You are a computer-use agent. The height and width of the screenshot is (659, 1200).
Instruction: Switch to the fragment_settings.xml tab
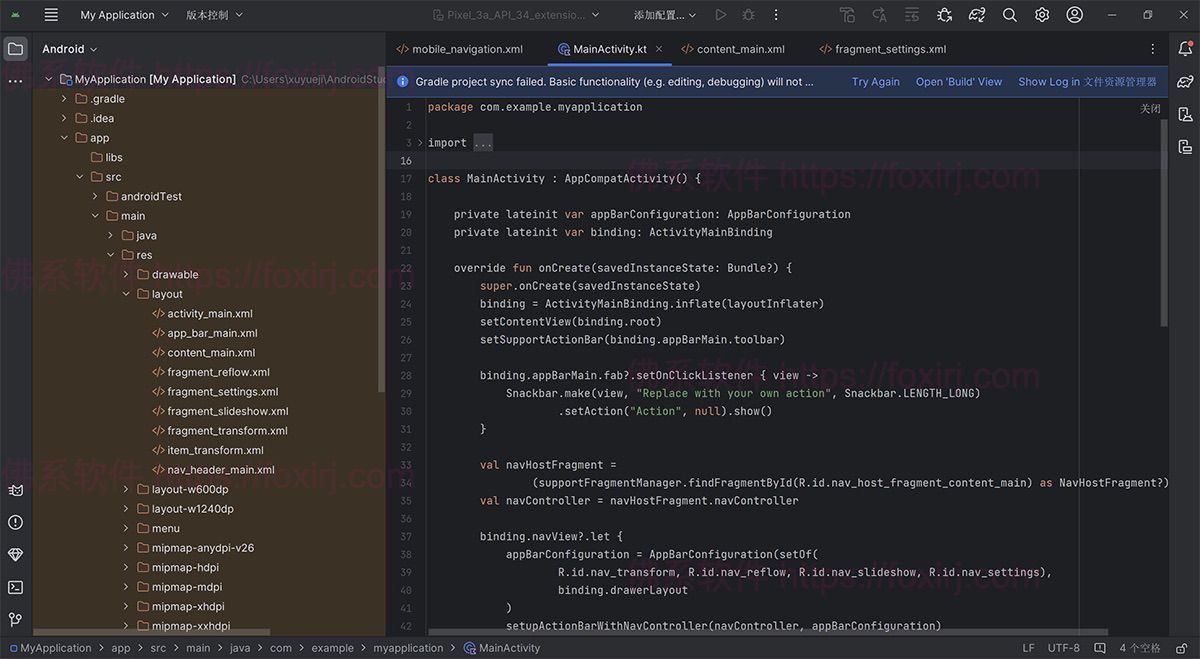(889, 49)
